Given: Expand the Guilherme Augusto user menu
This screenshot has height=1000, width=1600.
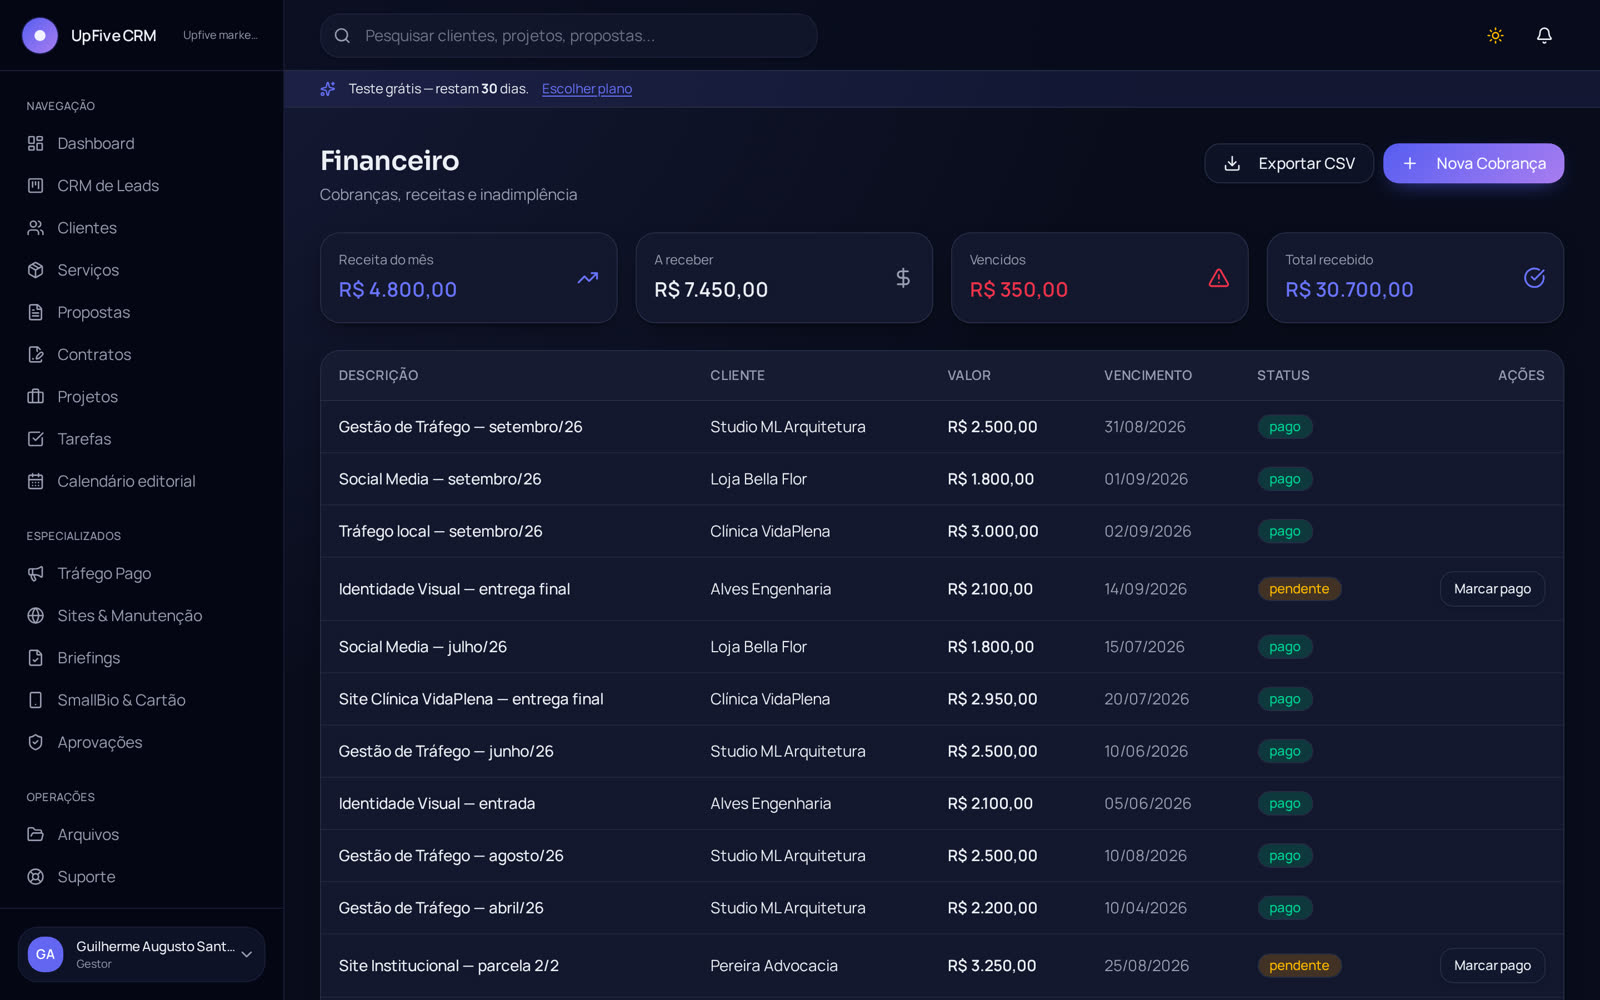Looking at the screenshot, I should click(x=141, y=954).
